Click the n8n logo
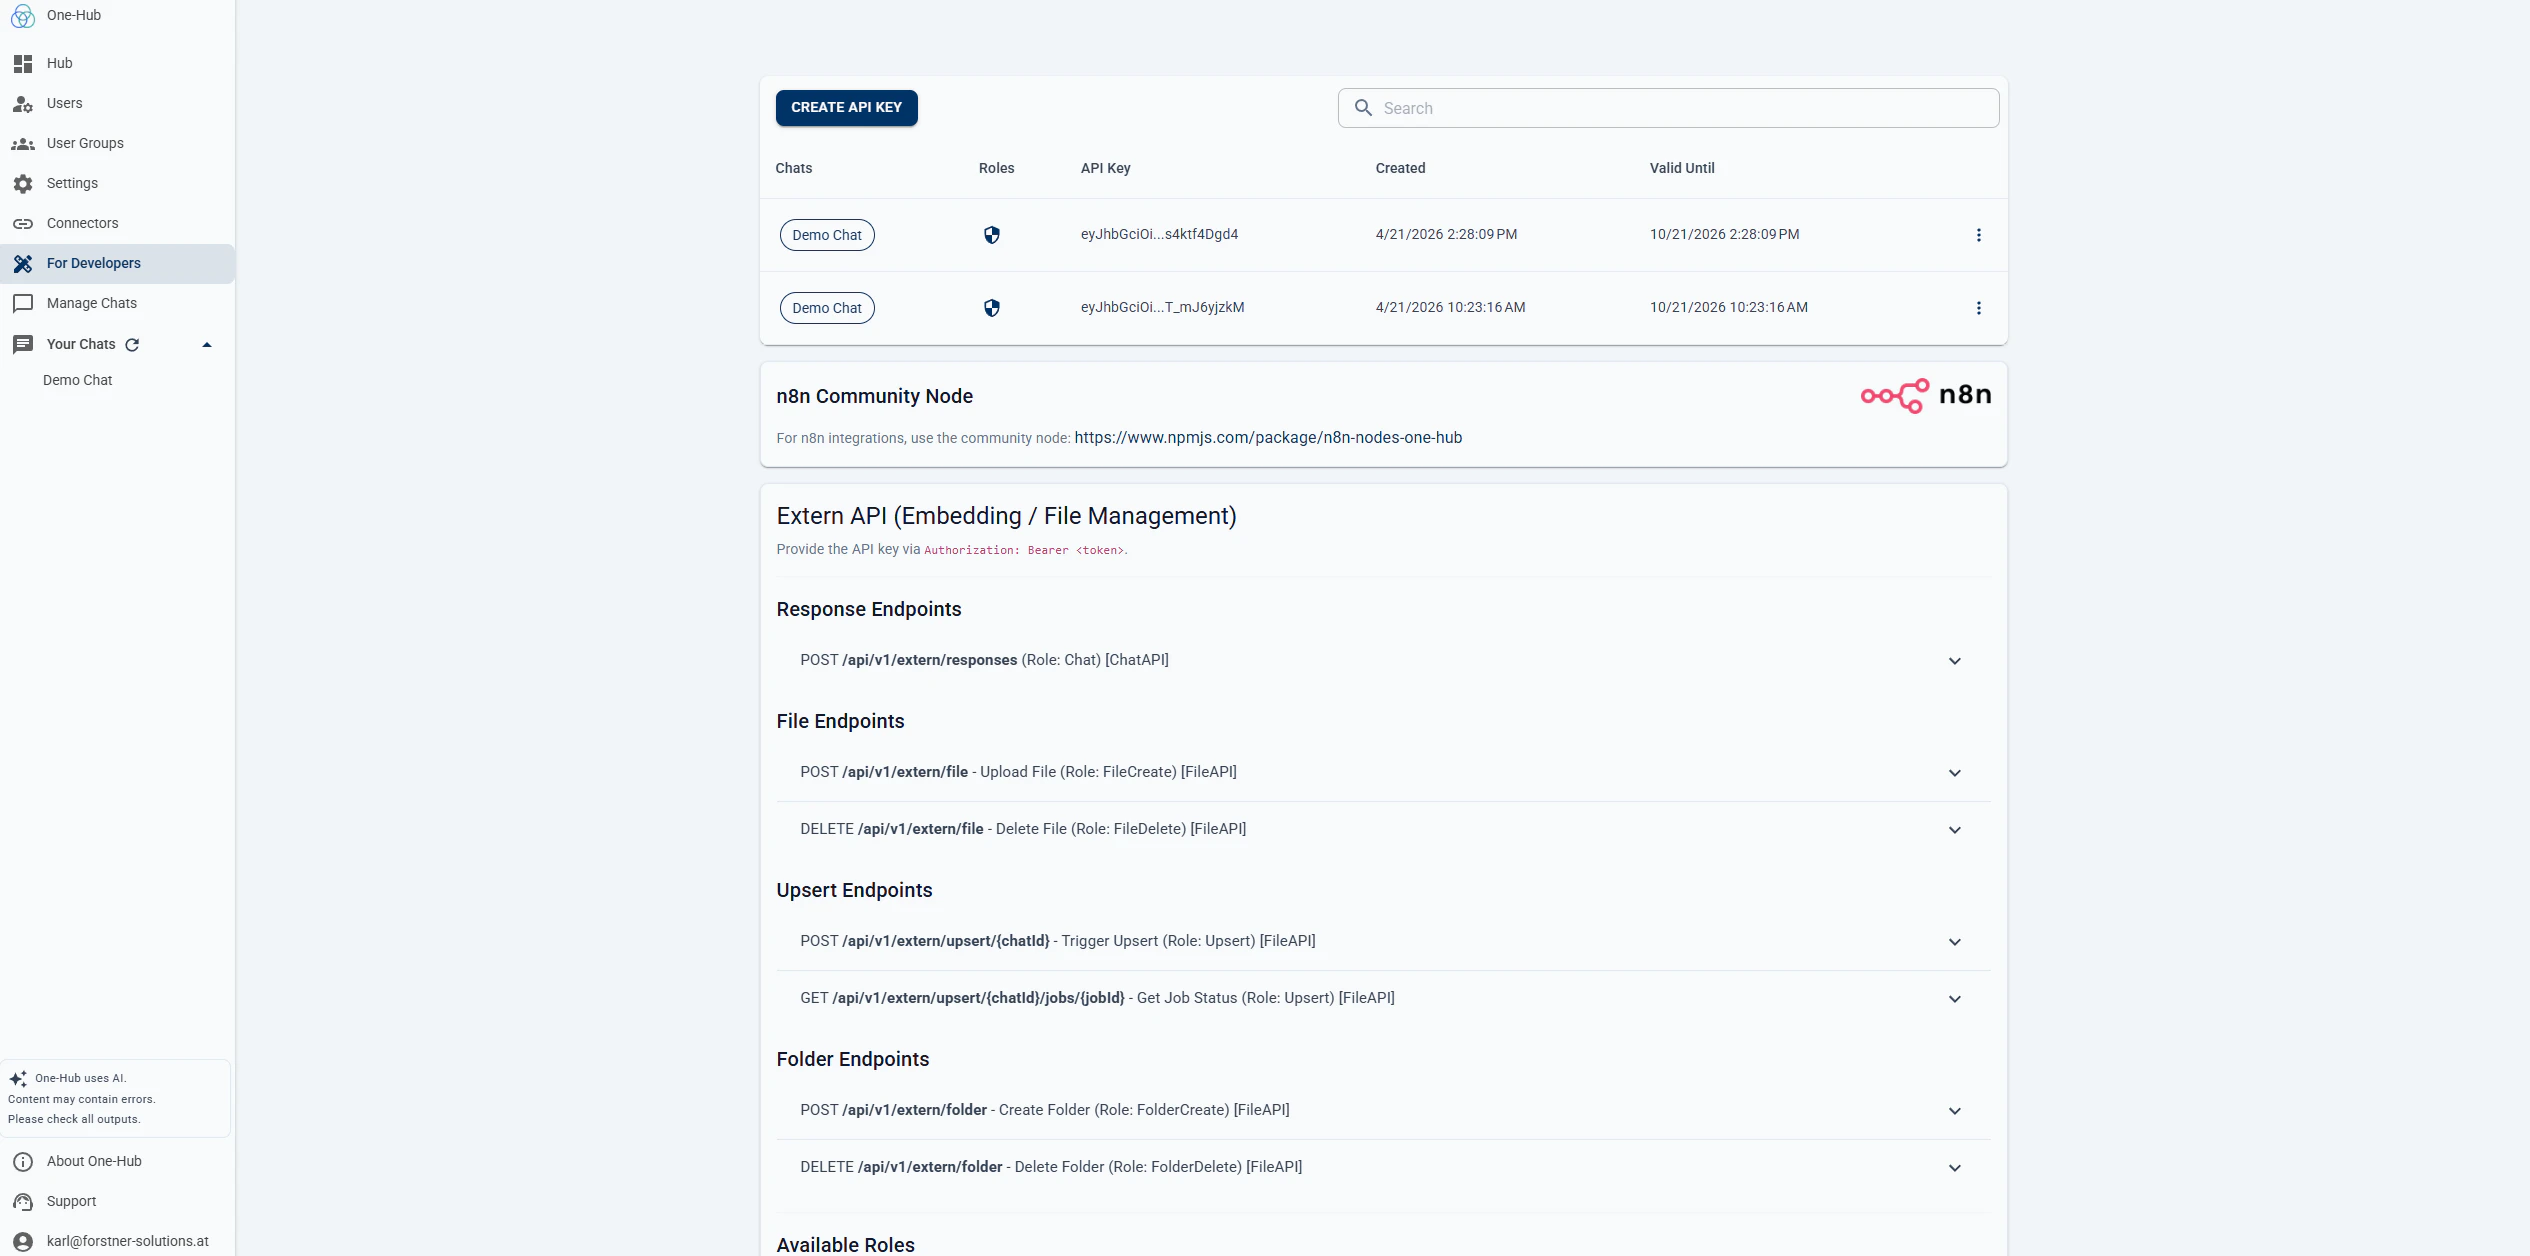Viewport: 2530px width, 1256px height. (x=1926, y=396)
